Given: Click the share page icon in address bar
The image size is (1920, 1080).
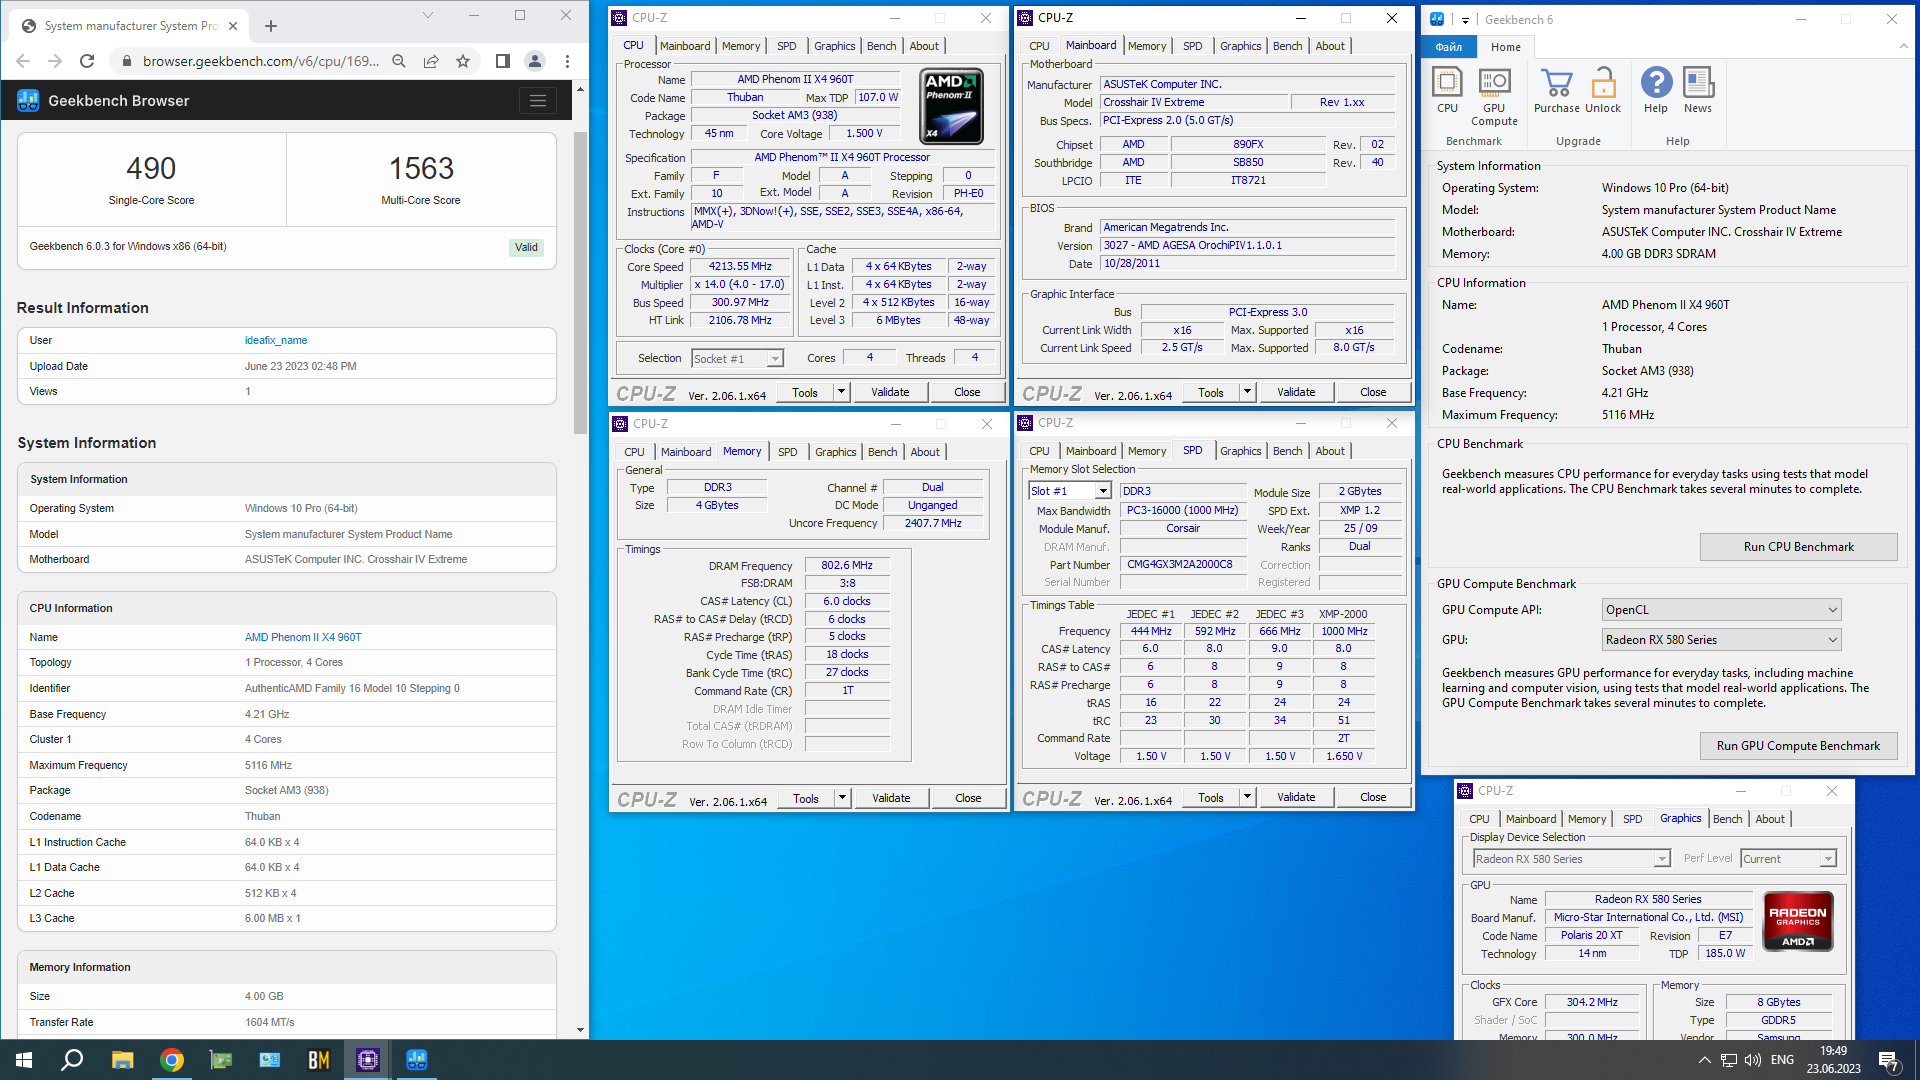Looking at the screenshot, I should tap(431, 61).
